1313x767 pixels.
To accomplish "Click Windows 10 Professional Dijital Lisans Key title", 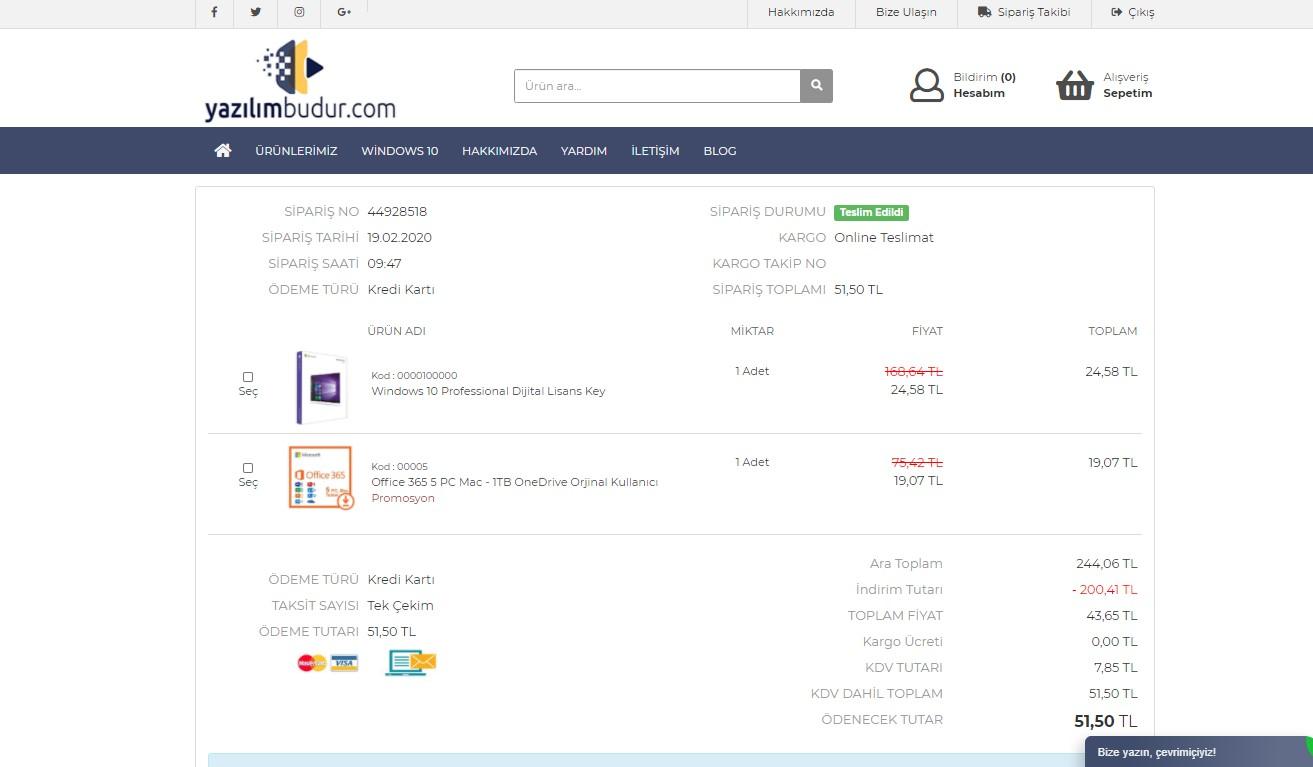I will pyautogui.click(x=488, y=391).
